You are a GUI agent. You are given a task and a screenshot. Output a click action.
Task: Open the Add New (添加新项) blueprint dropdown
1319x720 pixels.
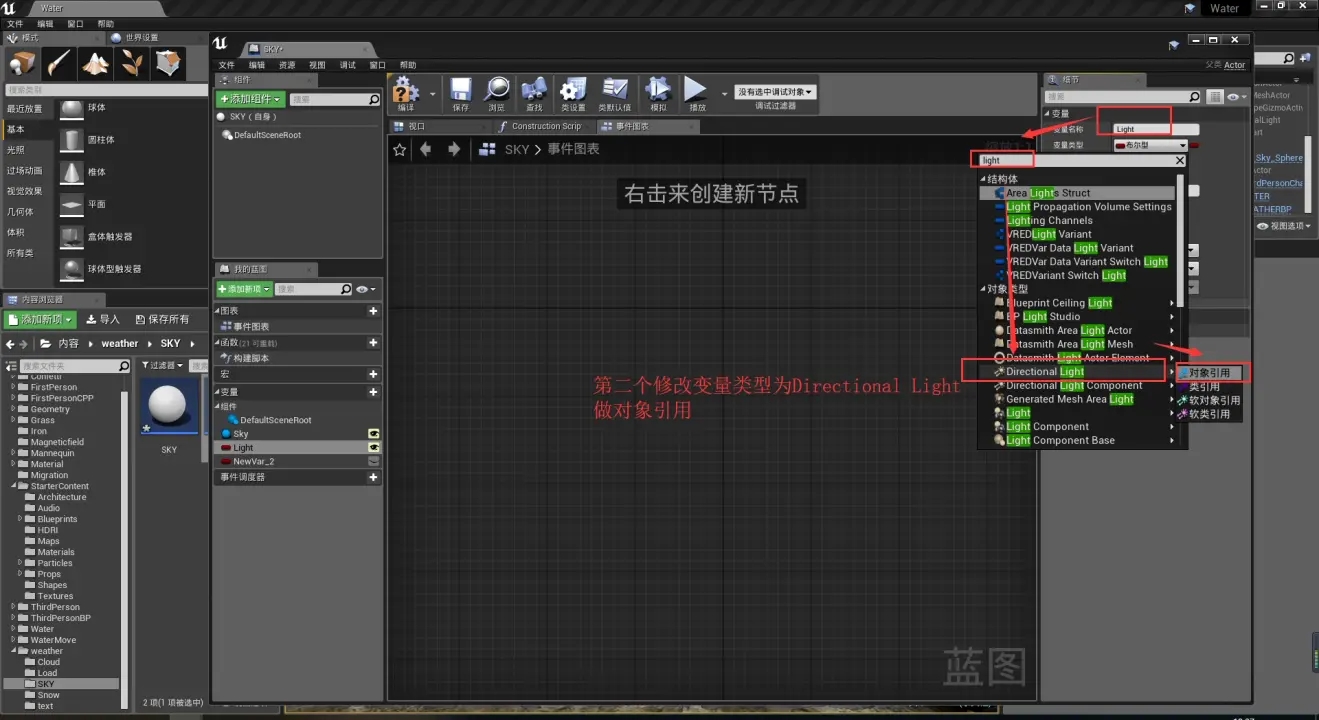[x=244, y=289]
